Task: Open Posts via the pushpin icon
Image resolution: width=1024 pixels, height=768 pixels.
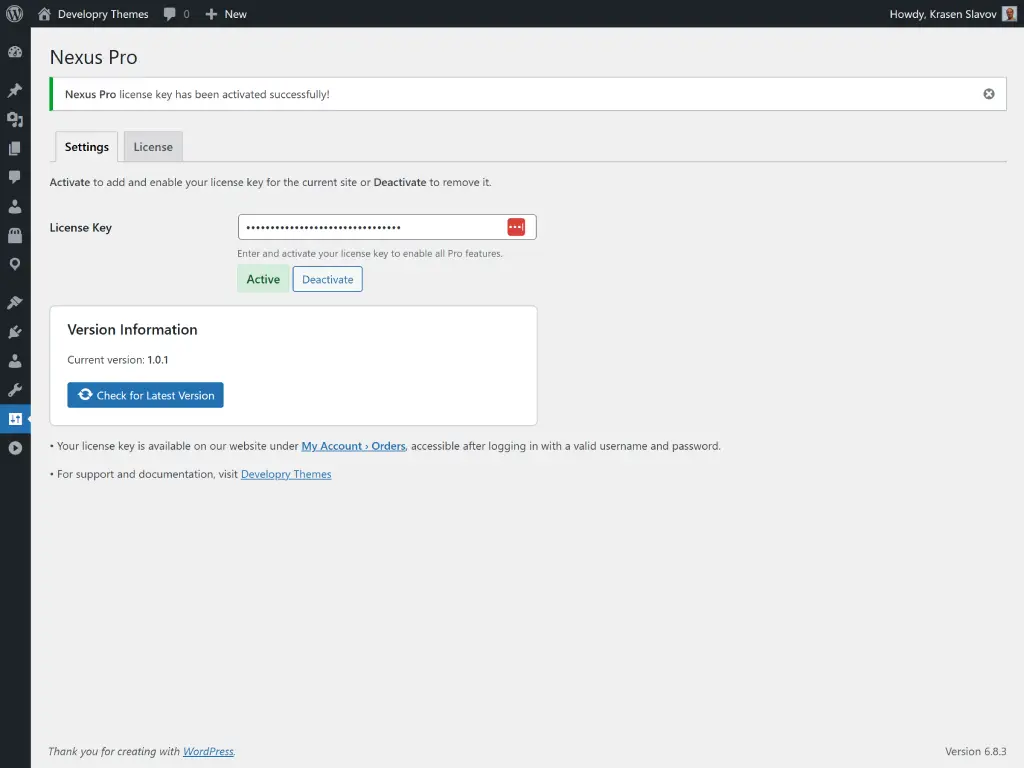Action: point(15,90)
